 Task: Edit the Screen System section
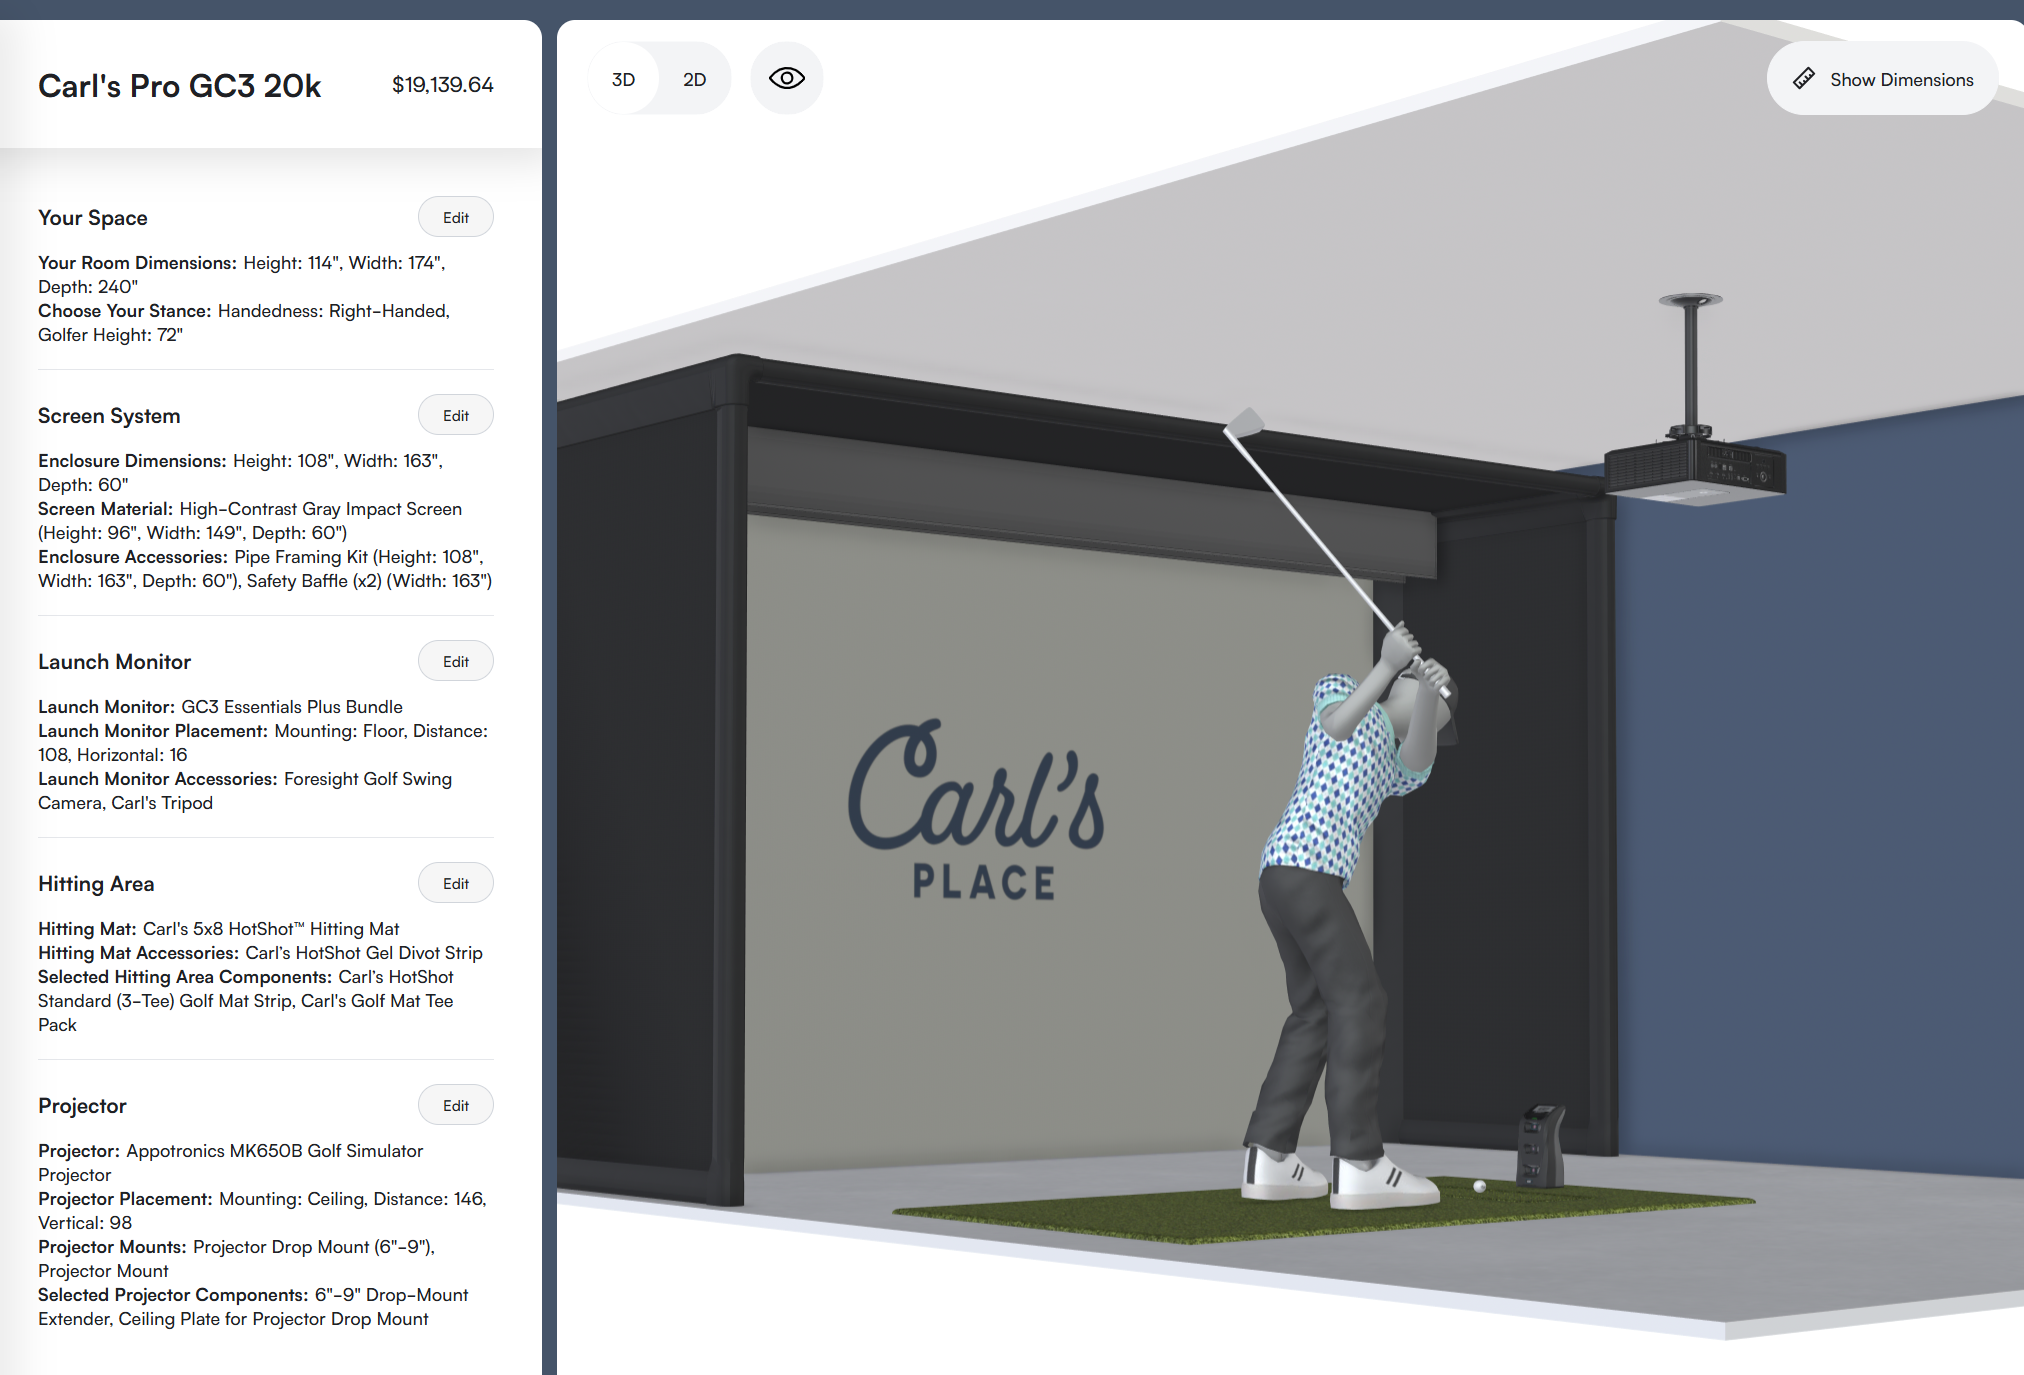click(x=456, y=415)
